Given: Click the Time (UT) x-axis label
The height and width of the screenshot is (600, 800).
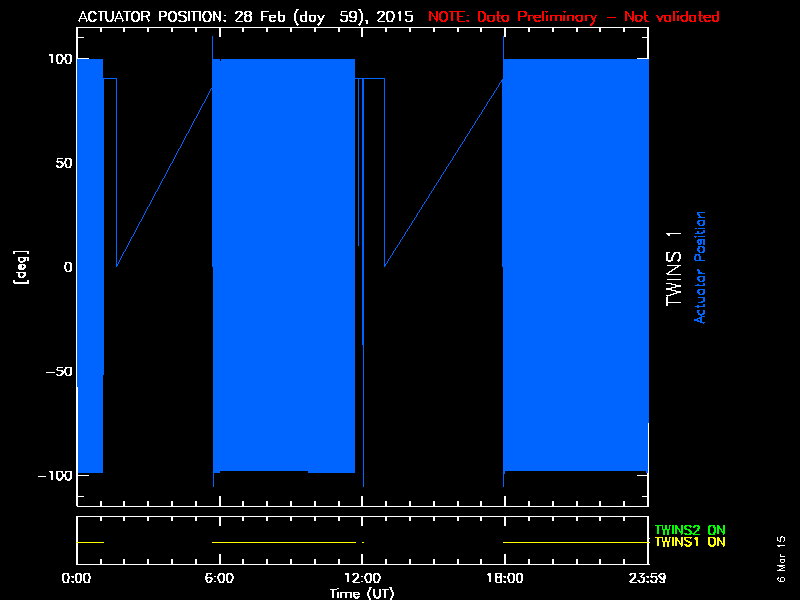Looking at the screenshot, I should click(362, 593).
